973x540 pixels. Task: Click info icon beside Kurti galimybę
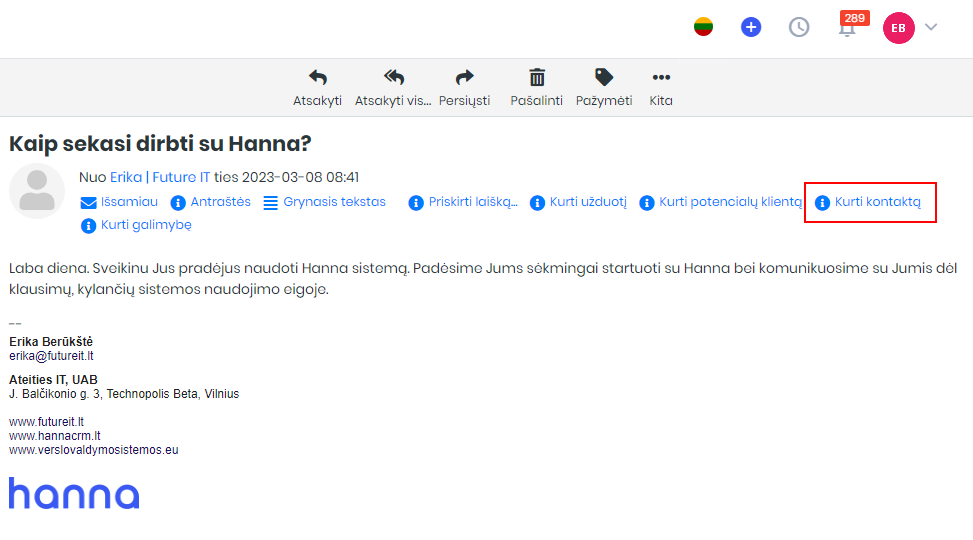[x=89, y=226]
